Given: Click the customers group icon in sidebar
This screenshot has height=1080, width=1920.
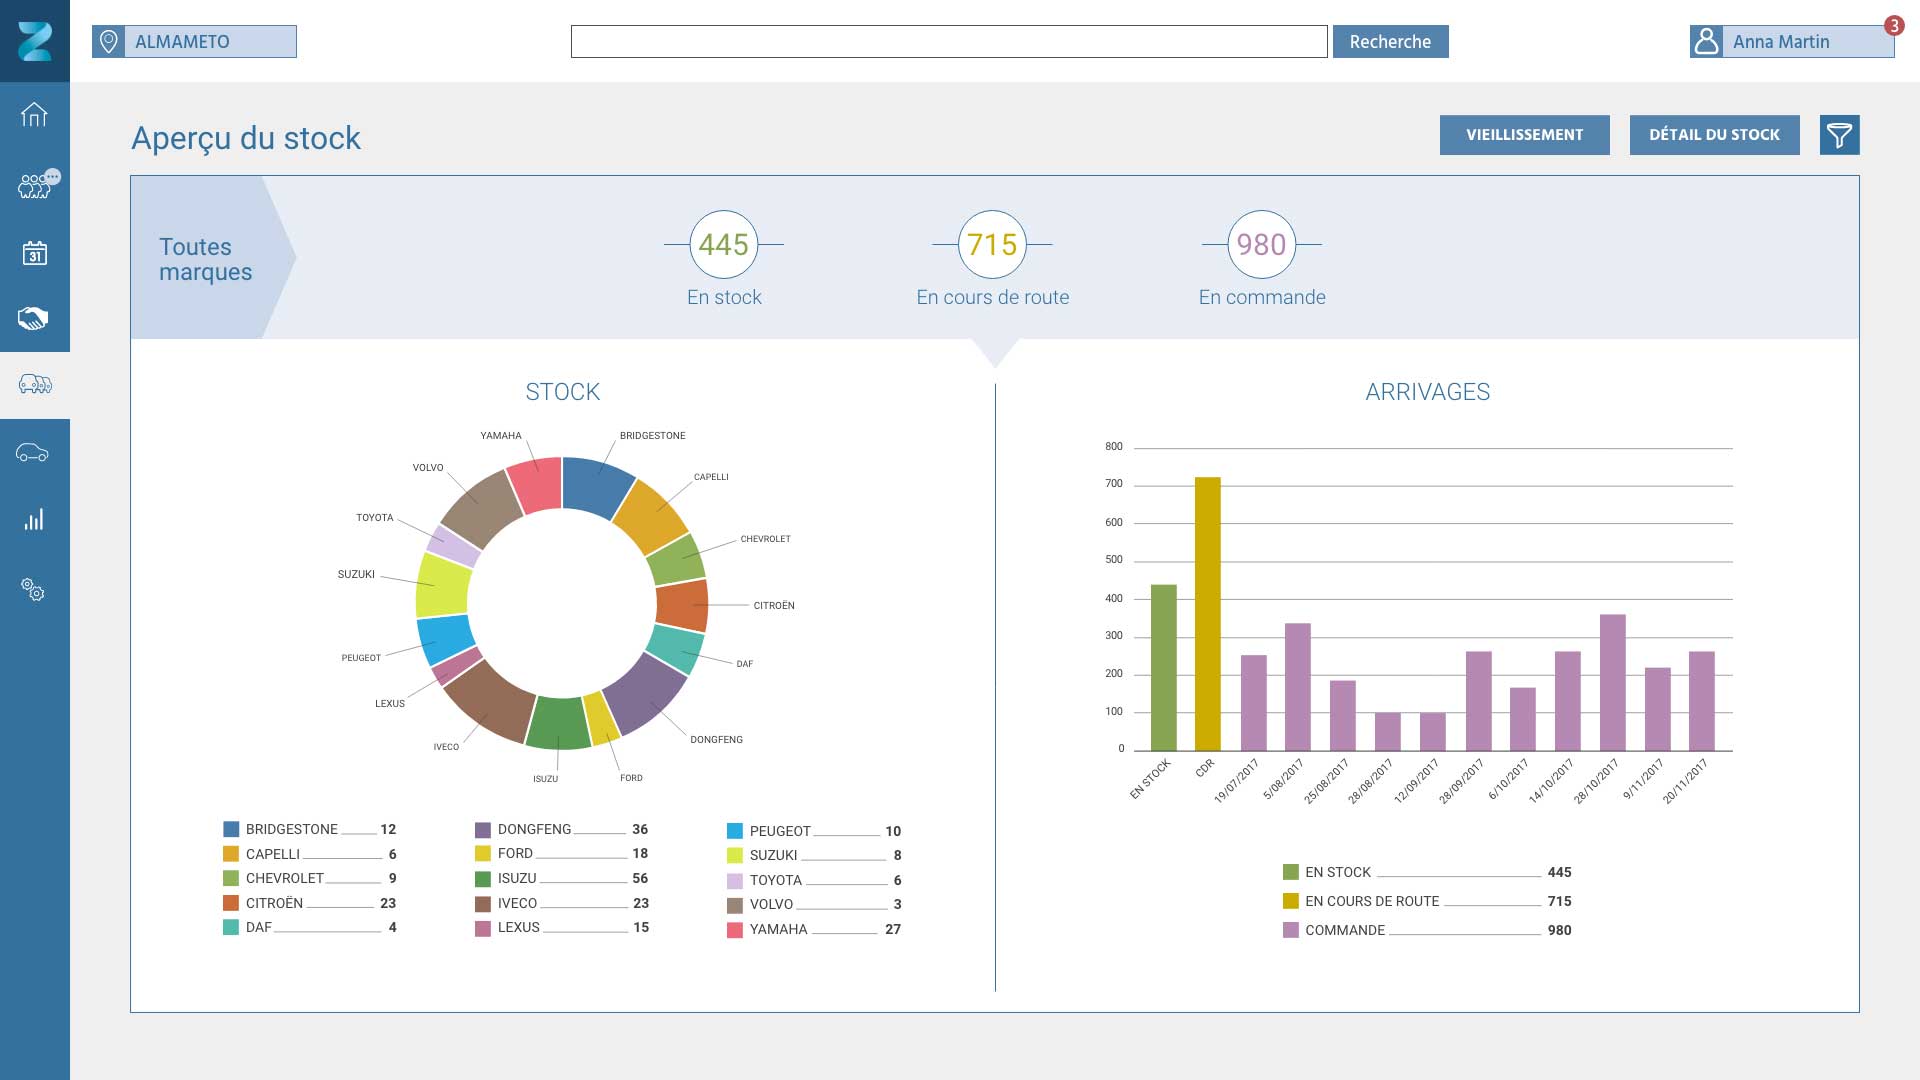Looking at the screenshot, I should [34, 186].
